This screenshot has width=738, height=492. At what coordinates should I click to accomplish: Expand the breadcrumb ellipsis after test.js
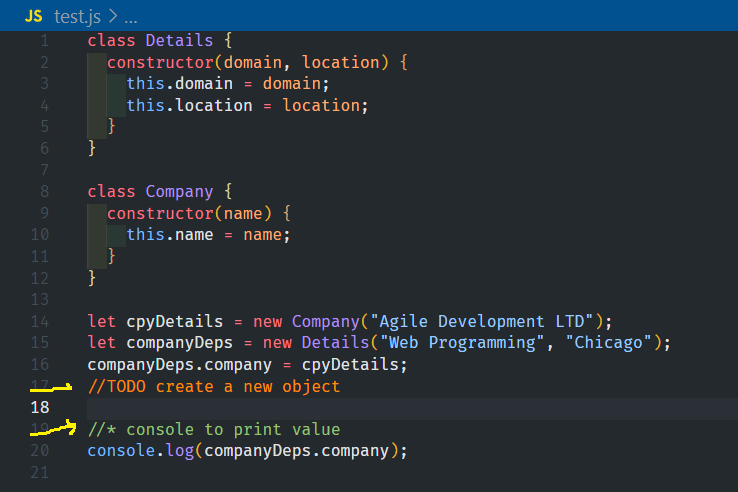(131, 16)
